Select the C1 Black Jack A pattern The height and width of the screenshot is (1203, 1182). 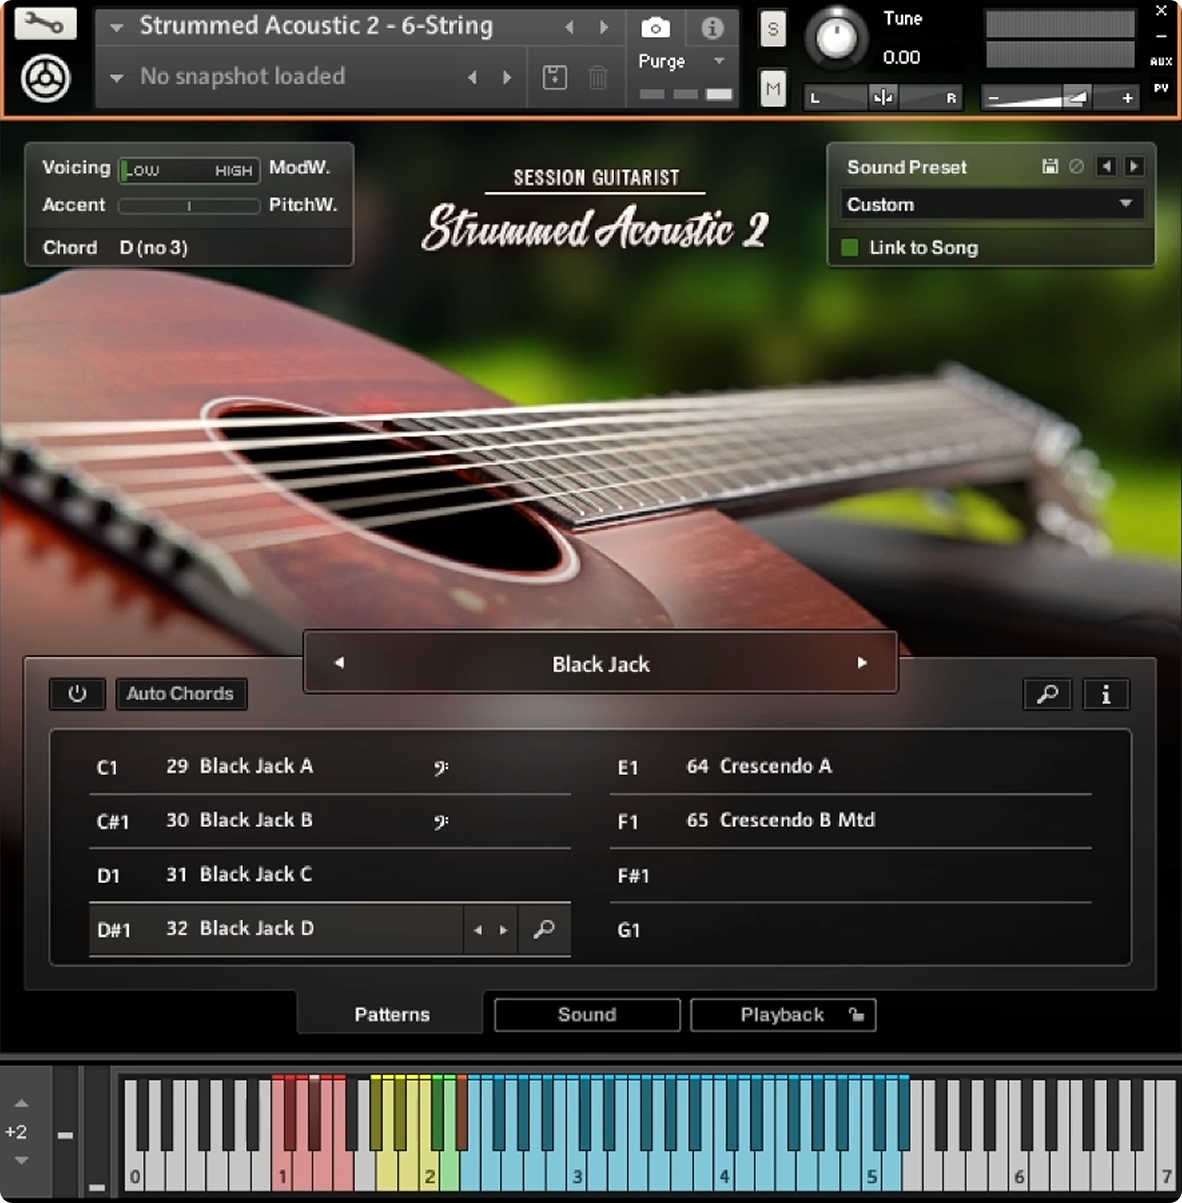(x=330, y=767)
